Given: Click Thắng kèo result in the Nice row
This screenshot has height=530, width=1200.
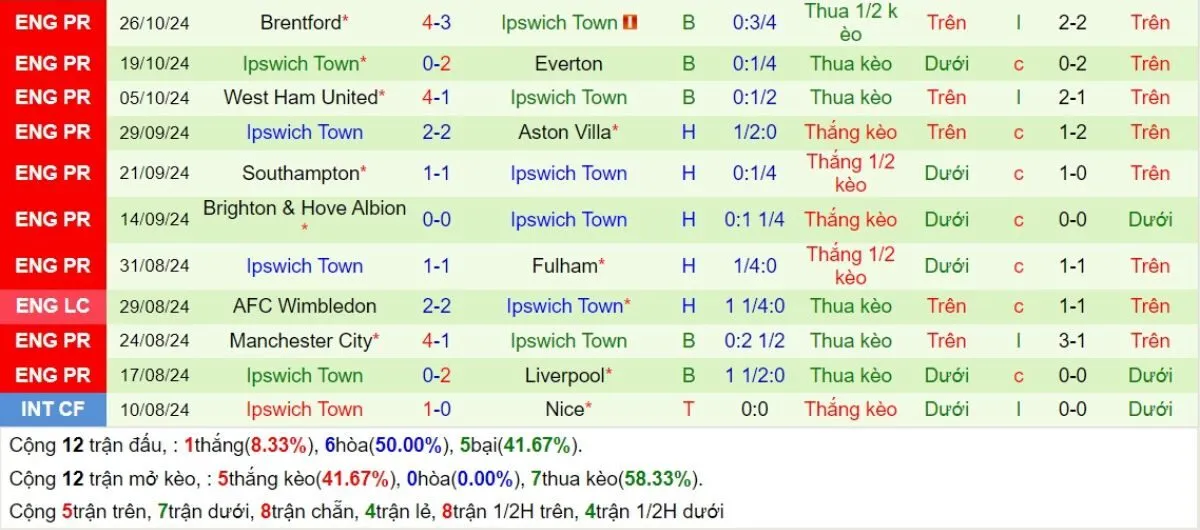Looking at the screenshot, I should click(851, 409).
